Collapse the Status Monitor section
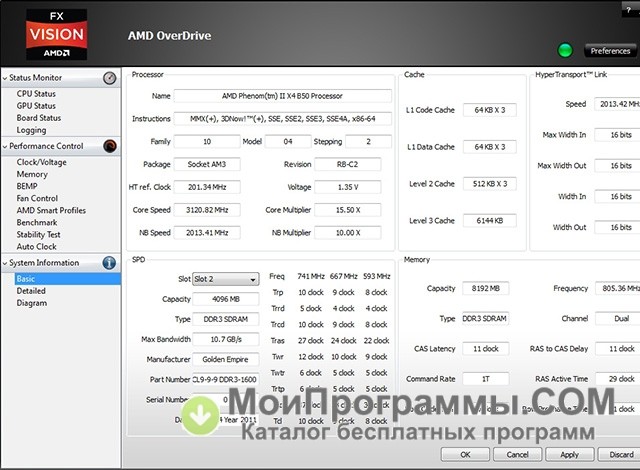The image size is (640, 470). pos(5,78)
